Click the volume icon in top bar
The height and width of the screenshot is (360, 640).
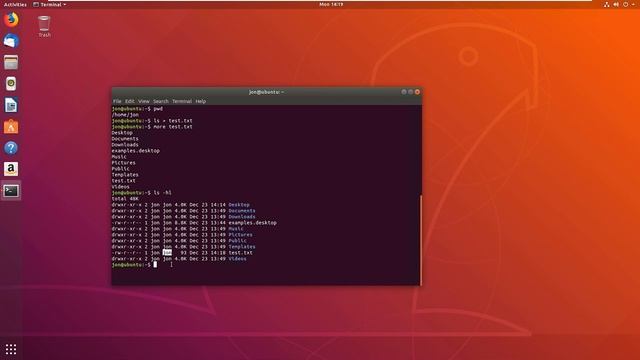[x=616, y=4]
